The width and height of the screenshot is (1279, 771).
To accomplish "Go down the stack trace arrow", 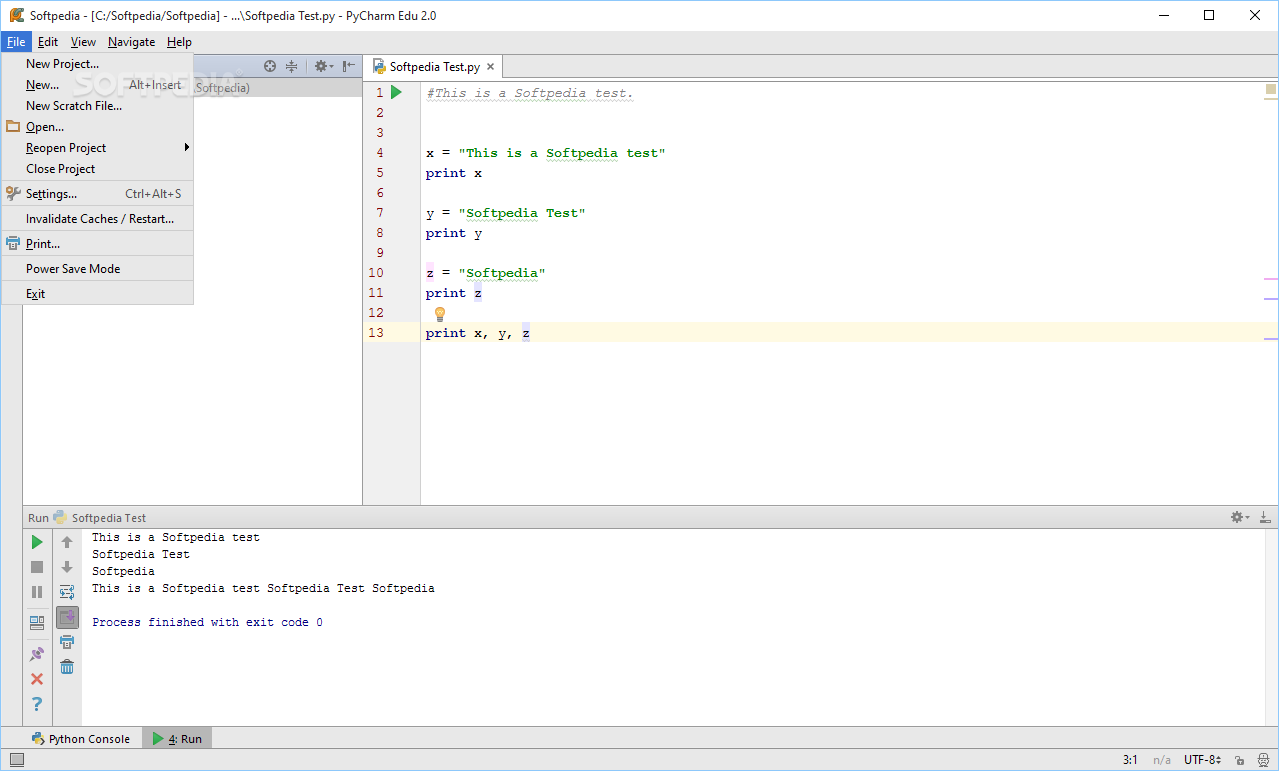I will click(x=67, y=567).
